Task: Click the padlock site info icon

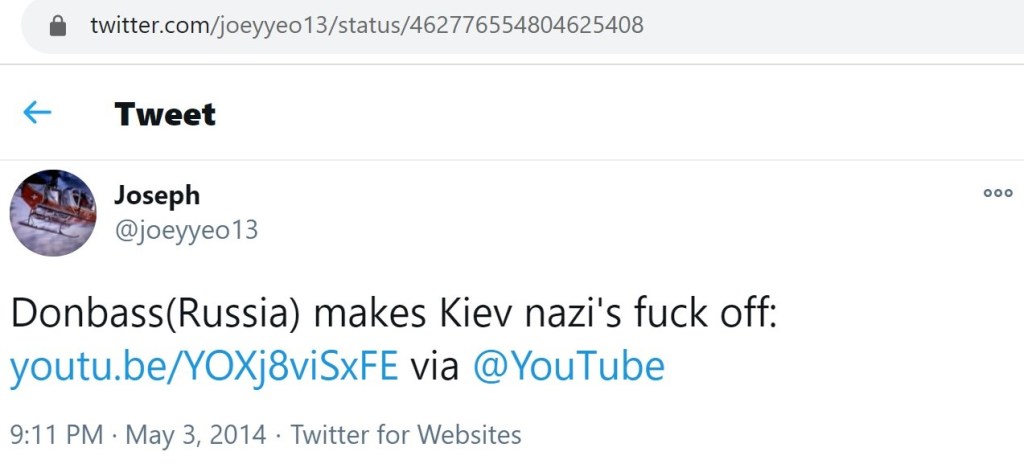Action: (58, 25)
